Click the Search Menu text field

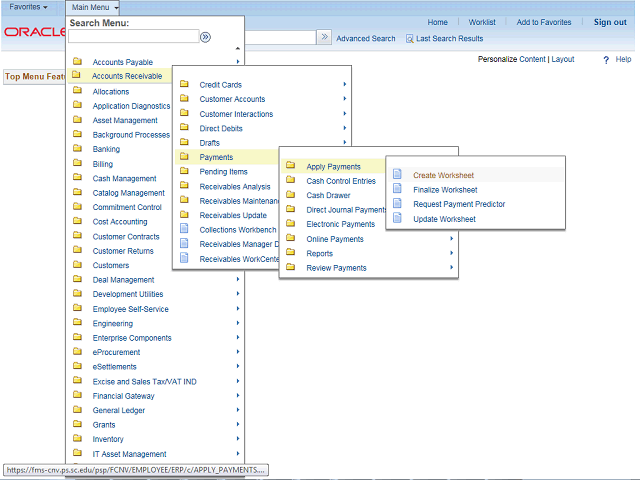pyautogui.click(x=133, y=37)
